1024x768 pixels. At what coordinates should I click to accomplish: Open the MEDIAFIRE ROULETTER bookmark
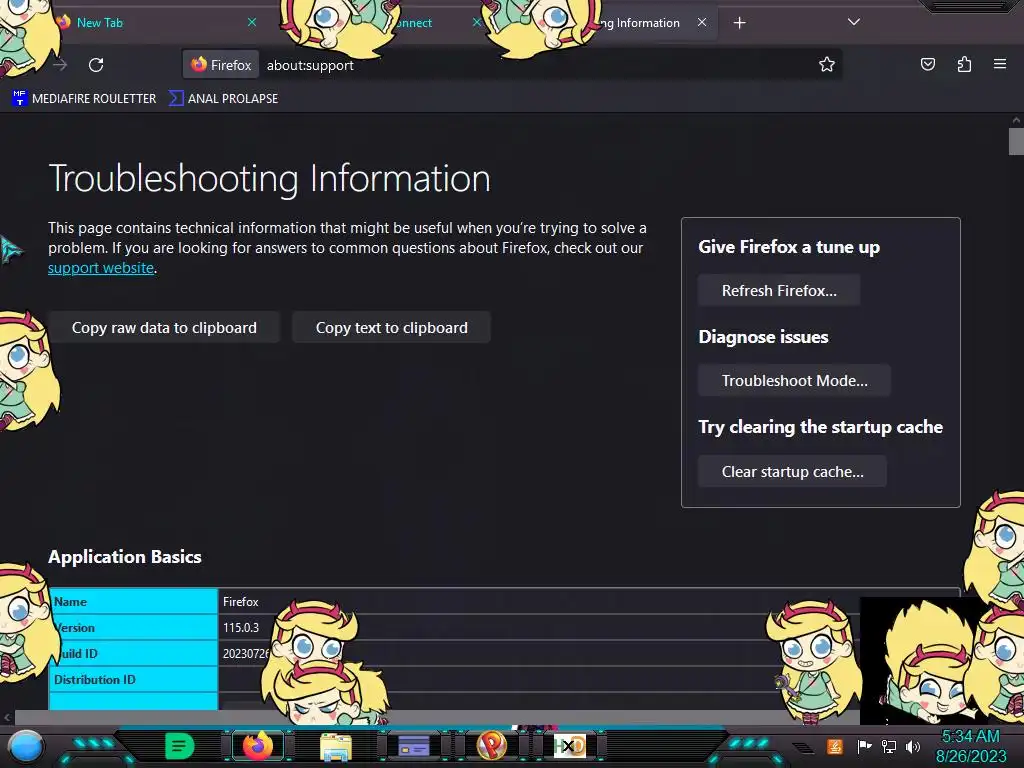click(84, 99)
